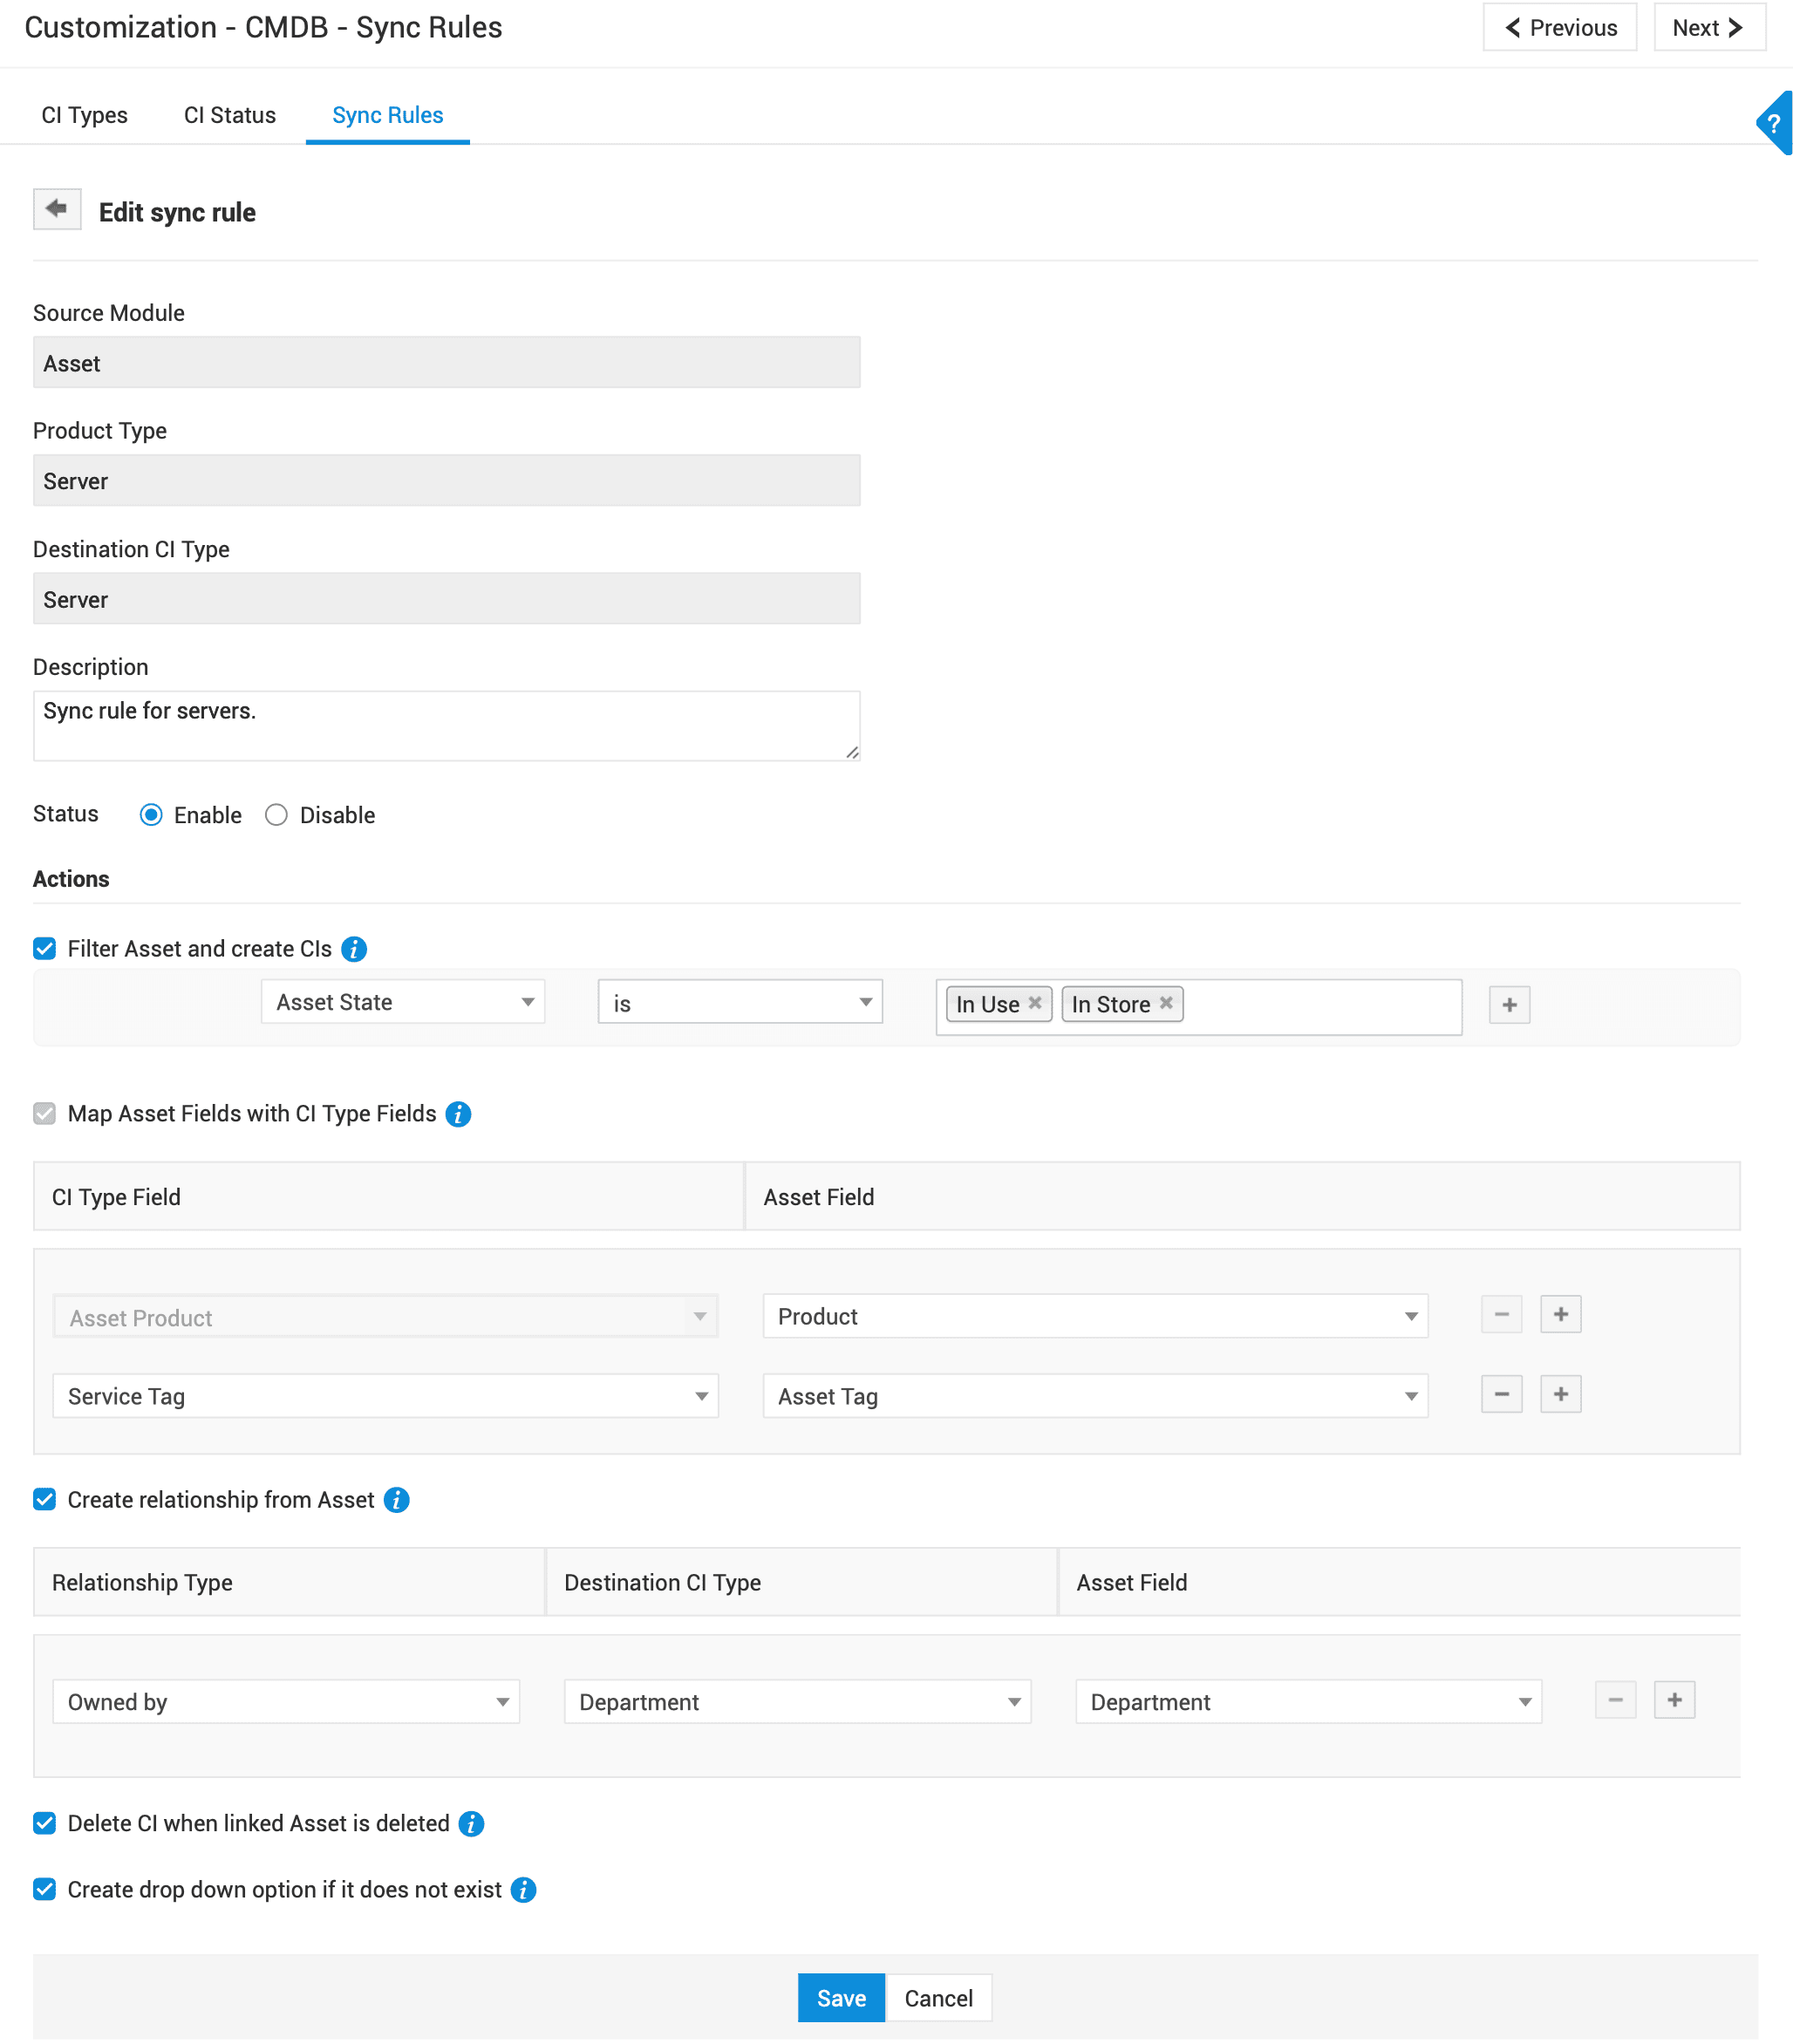Open the Asset Tag field dropdown

(1094, 1396)
